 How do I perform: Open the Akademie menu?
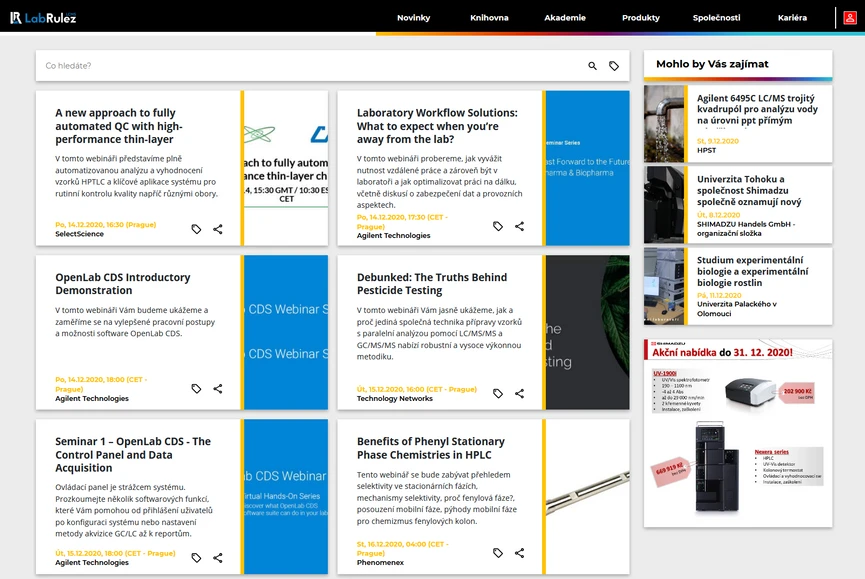tap(565, 18)
